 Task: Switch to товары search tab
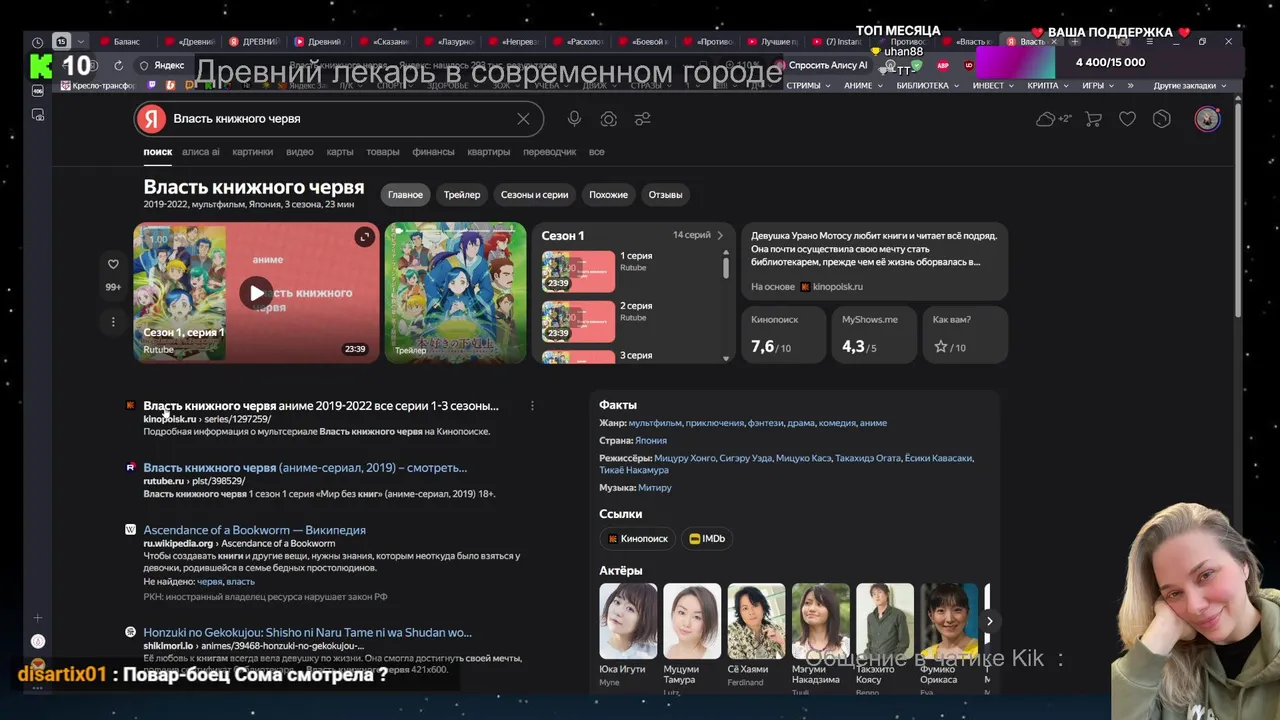click(382, 152)
